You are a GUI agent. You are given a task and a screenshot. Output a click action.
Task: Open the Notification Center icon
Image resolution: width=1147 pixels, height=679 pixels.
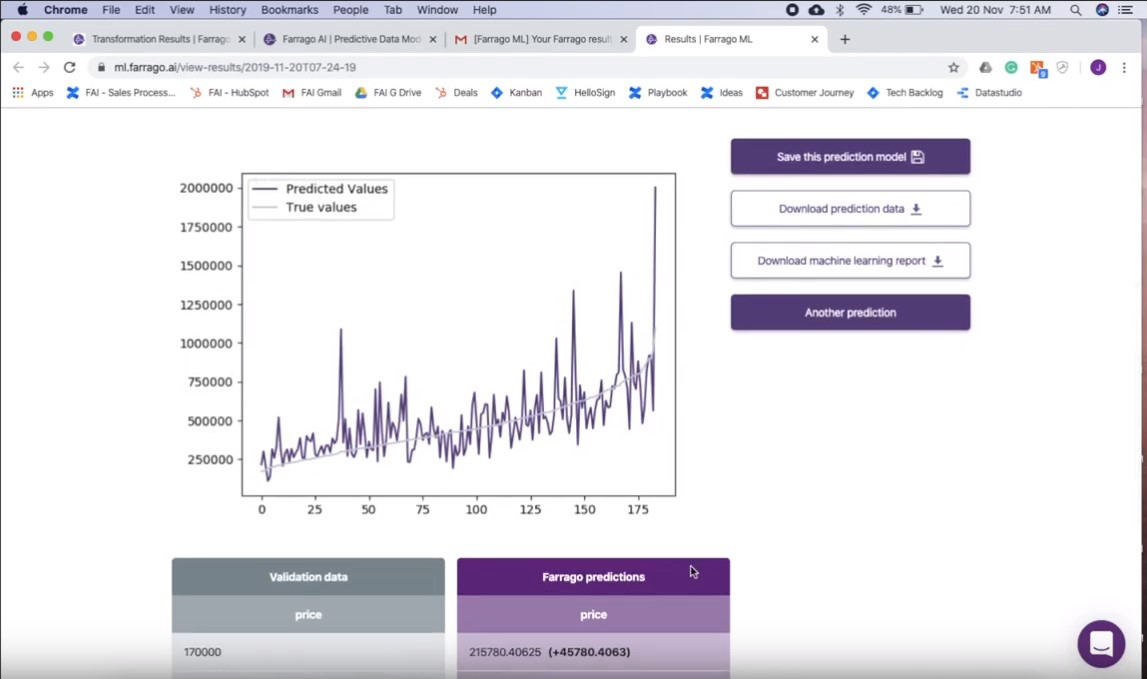[1126, 10]
